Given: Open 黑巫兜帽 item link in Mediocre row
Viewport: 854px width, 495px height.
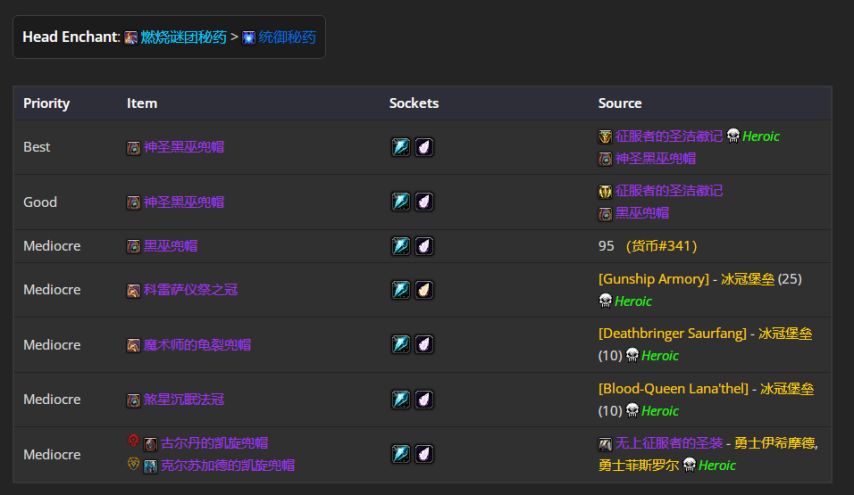Looking at the screenshot, I should [x=170, y=246].
